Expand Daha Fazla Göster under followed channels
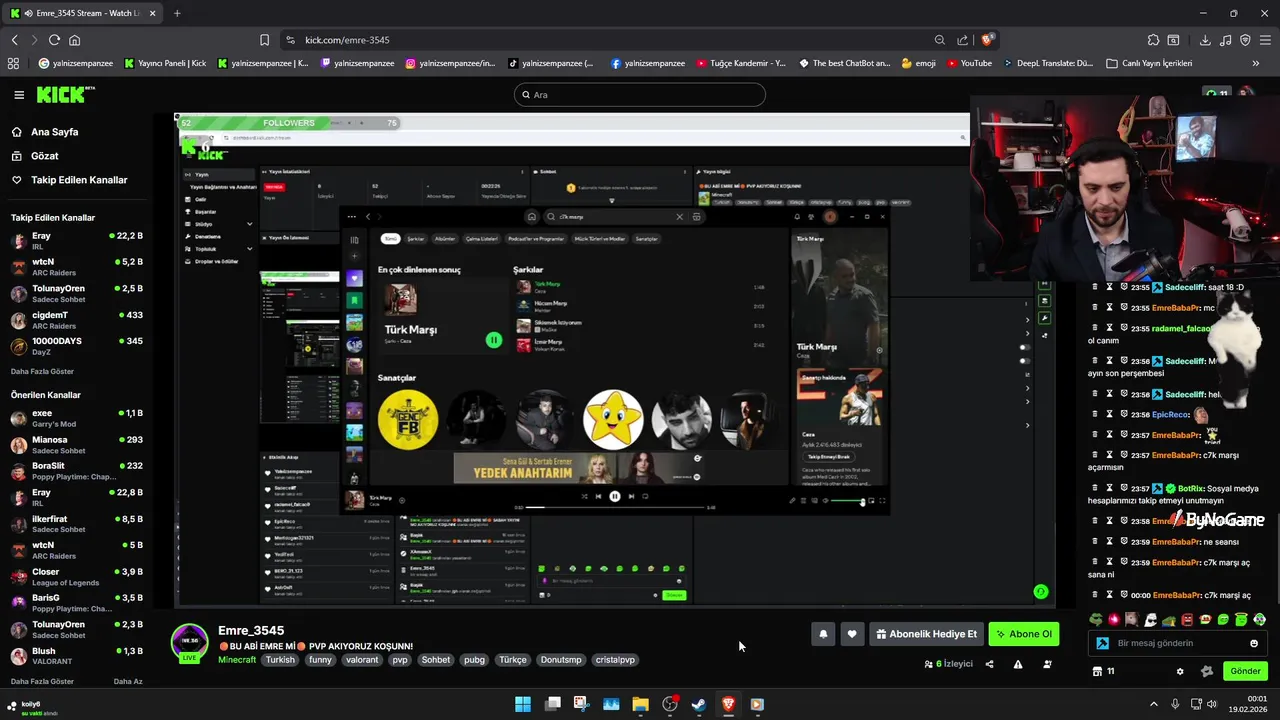Image resolution: width=1280 pixels, height=720 pixels. point(42,371)
